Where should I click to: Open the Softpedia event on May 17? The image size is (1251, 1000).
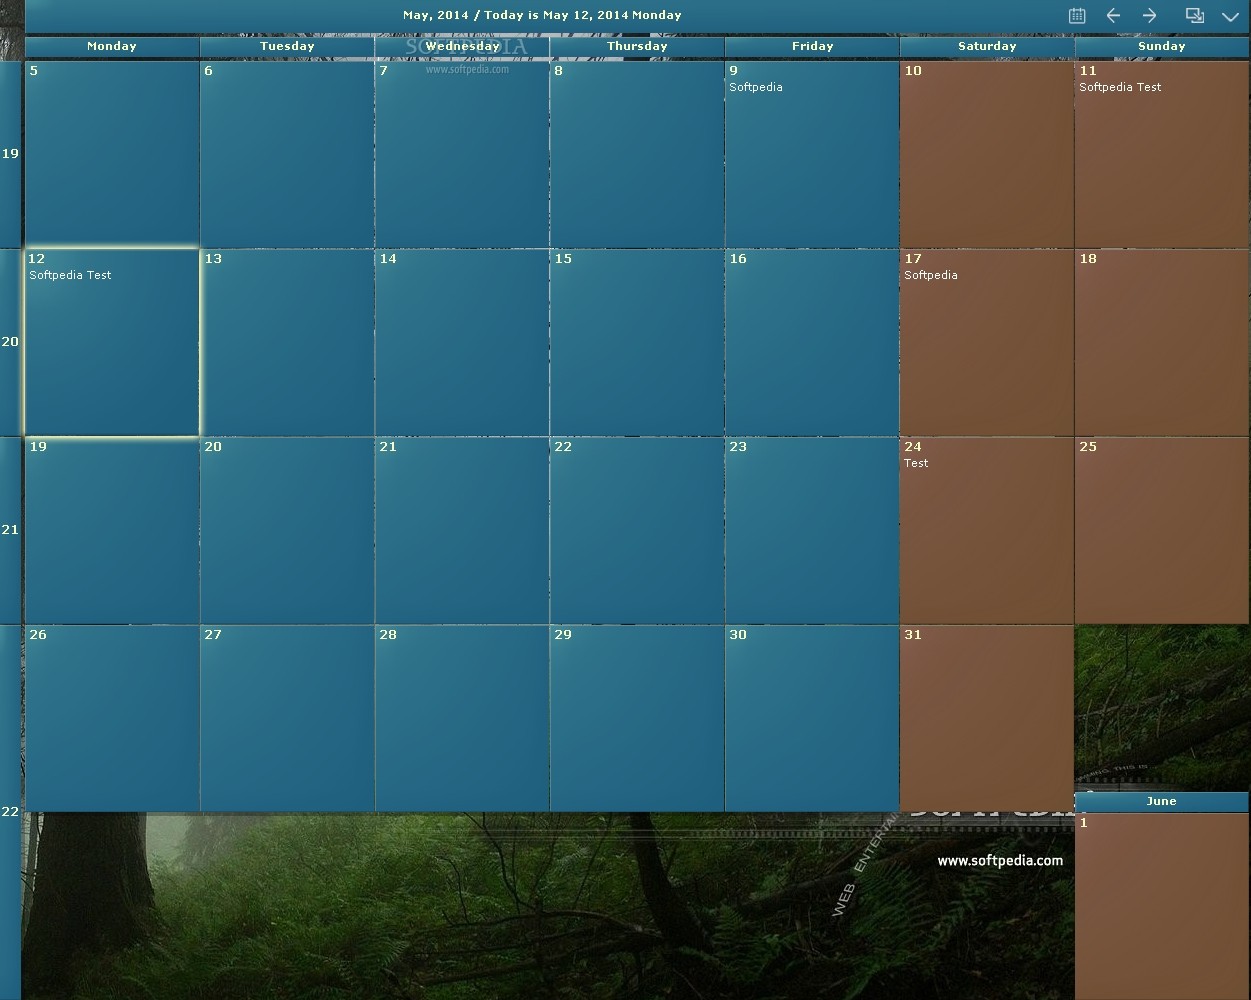[931, 275]
